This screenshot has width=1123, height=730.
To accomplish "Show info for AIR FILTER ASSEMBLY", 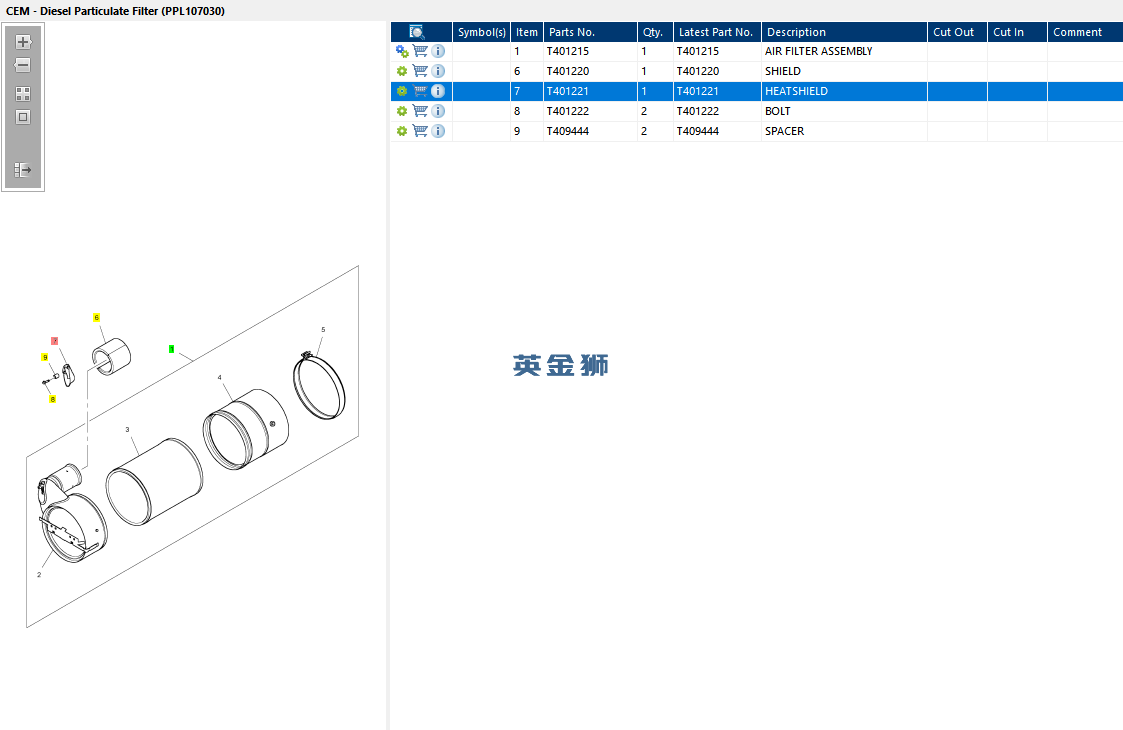I will (438, 51).
